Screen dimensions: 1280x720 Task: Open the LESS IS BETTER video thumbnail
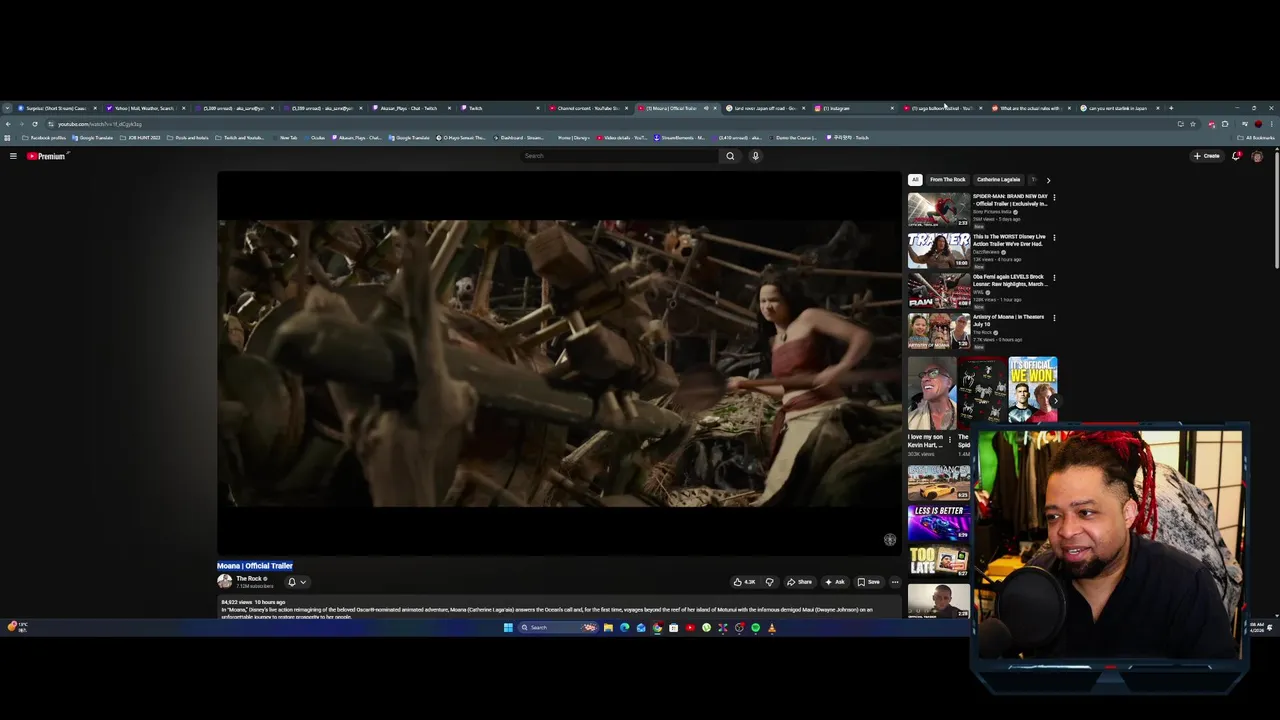click(x=938, y=522)
